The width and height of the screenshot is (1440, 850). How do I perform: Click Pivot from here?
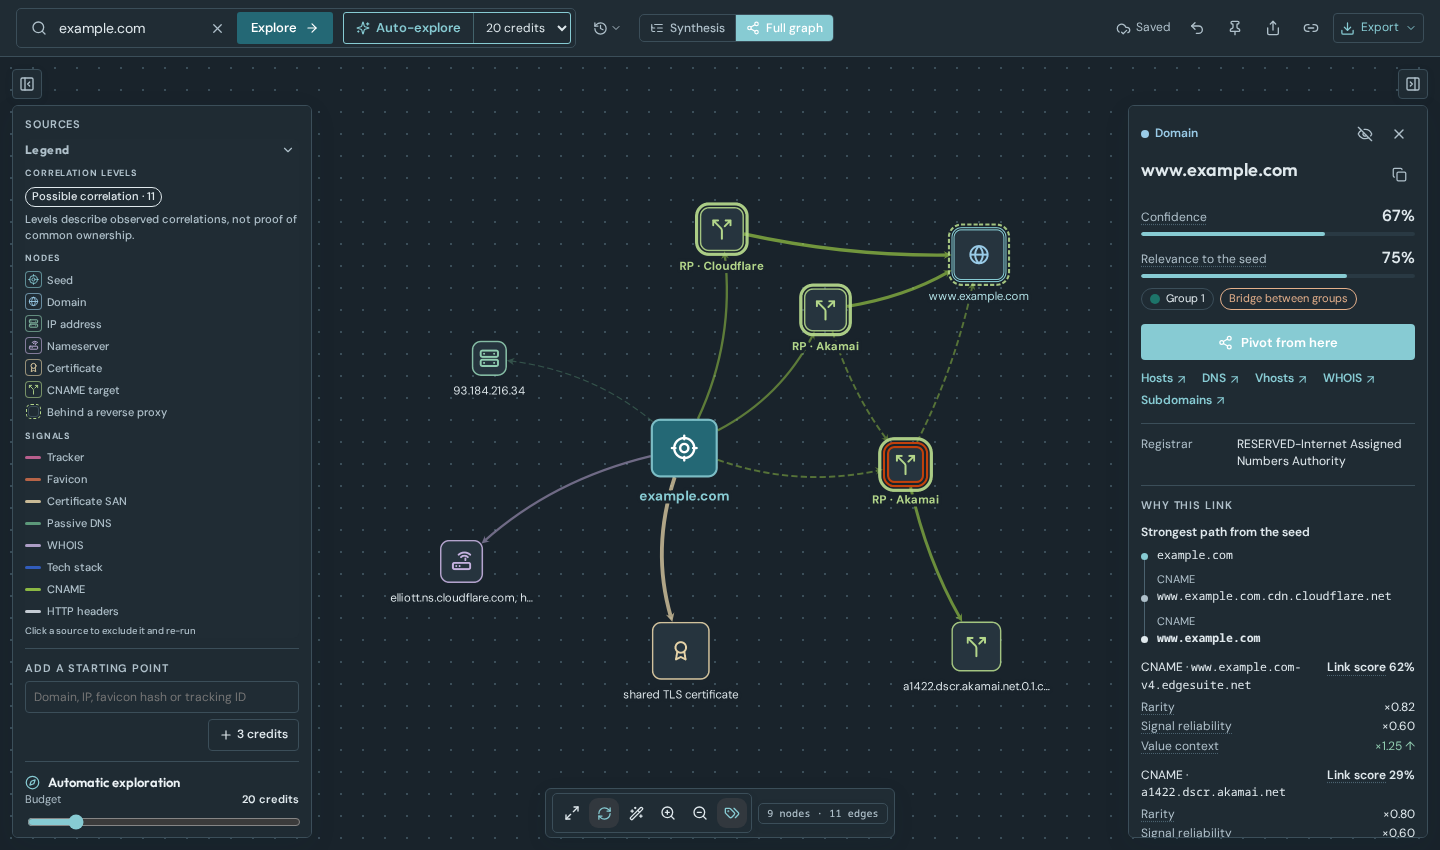[1278, 342]
